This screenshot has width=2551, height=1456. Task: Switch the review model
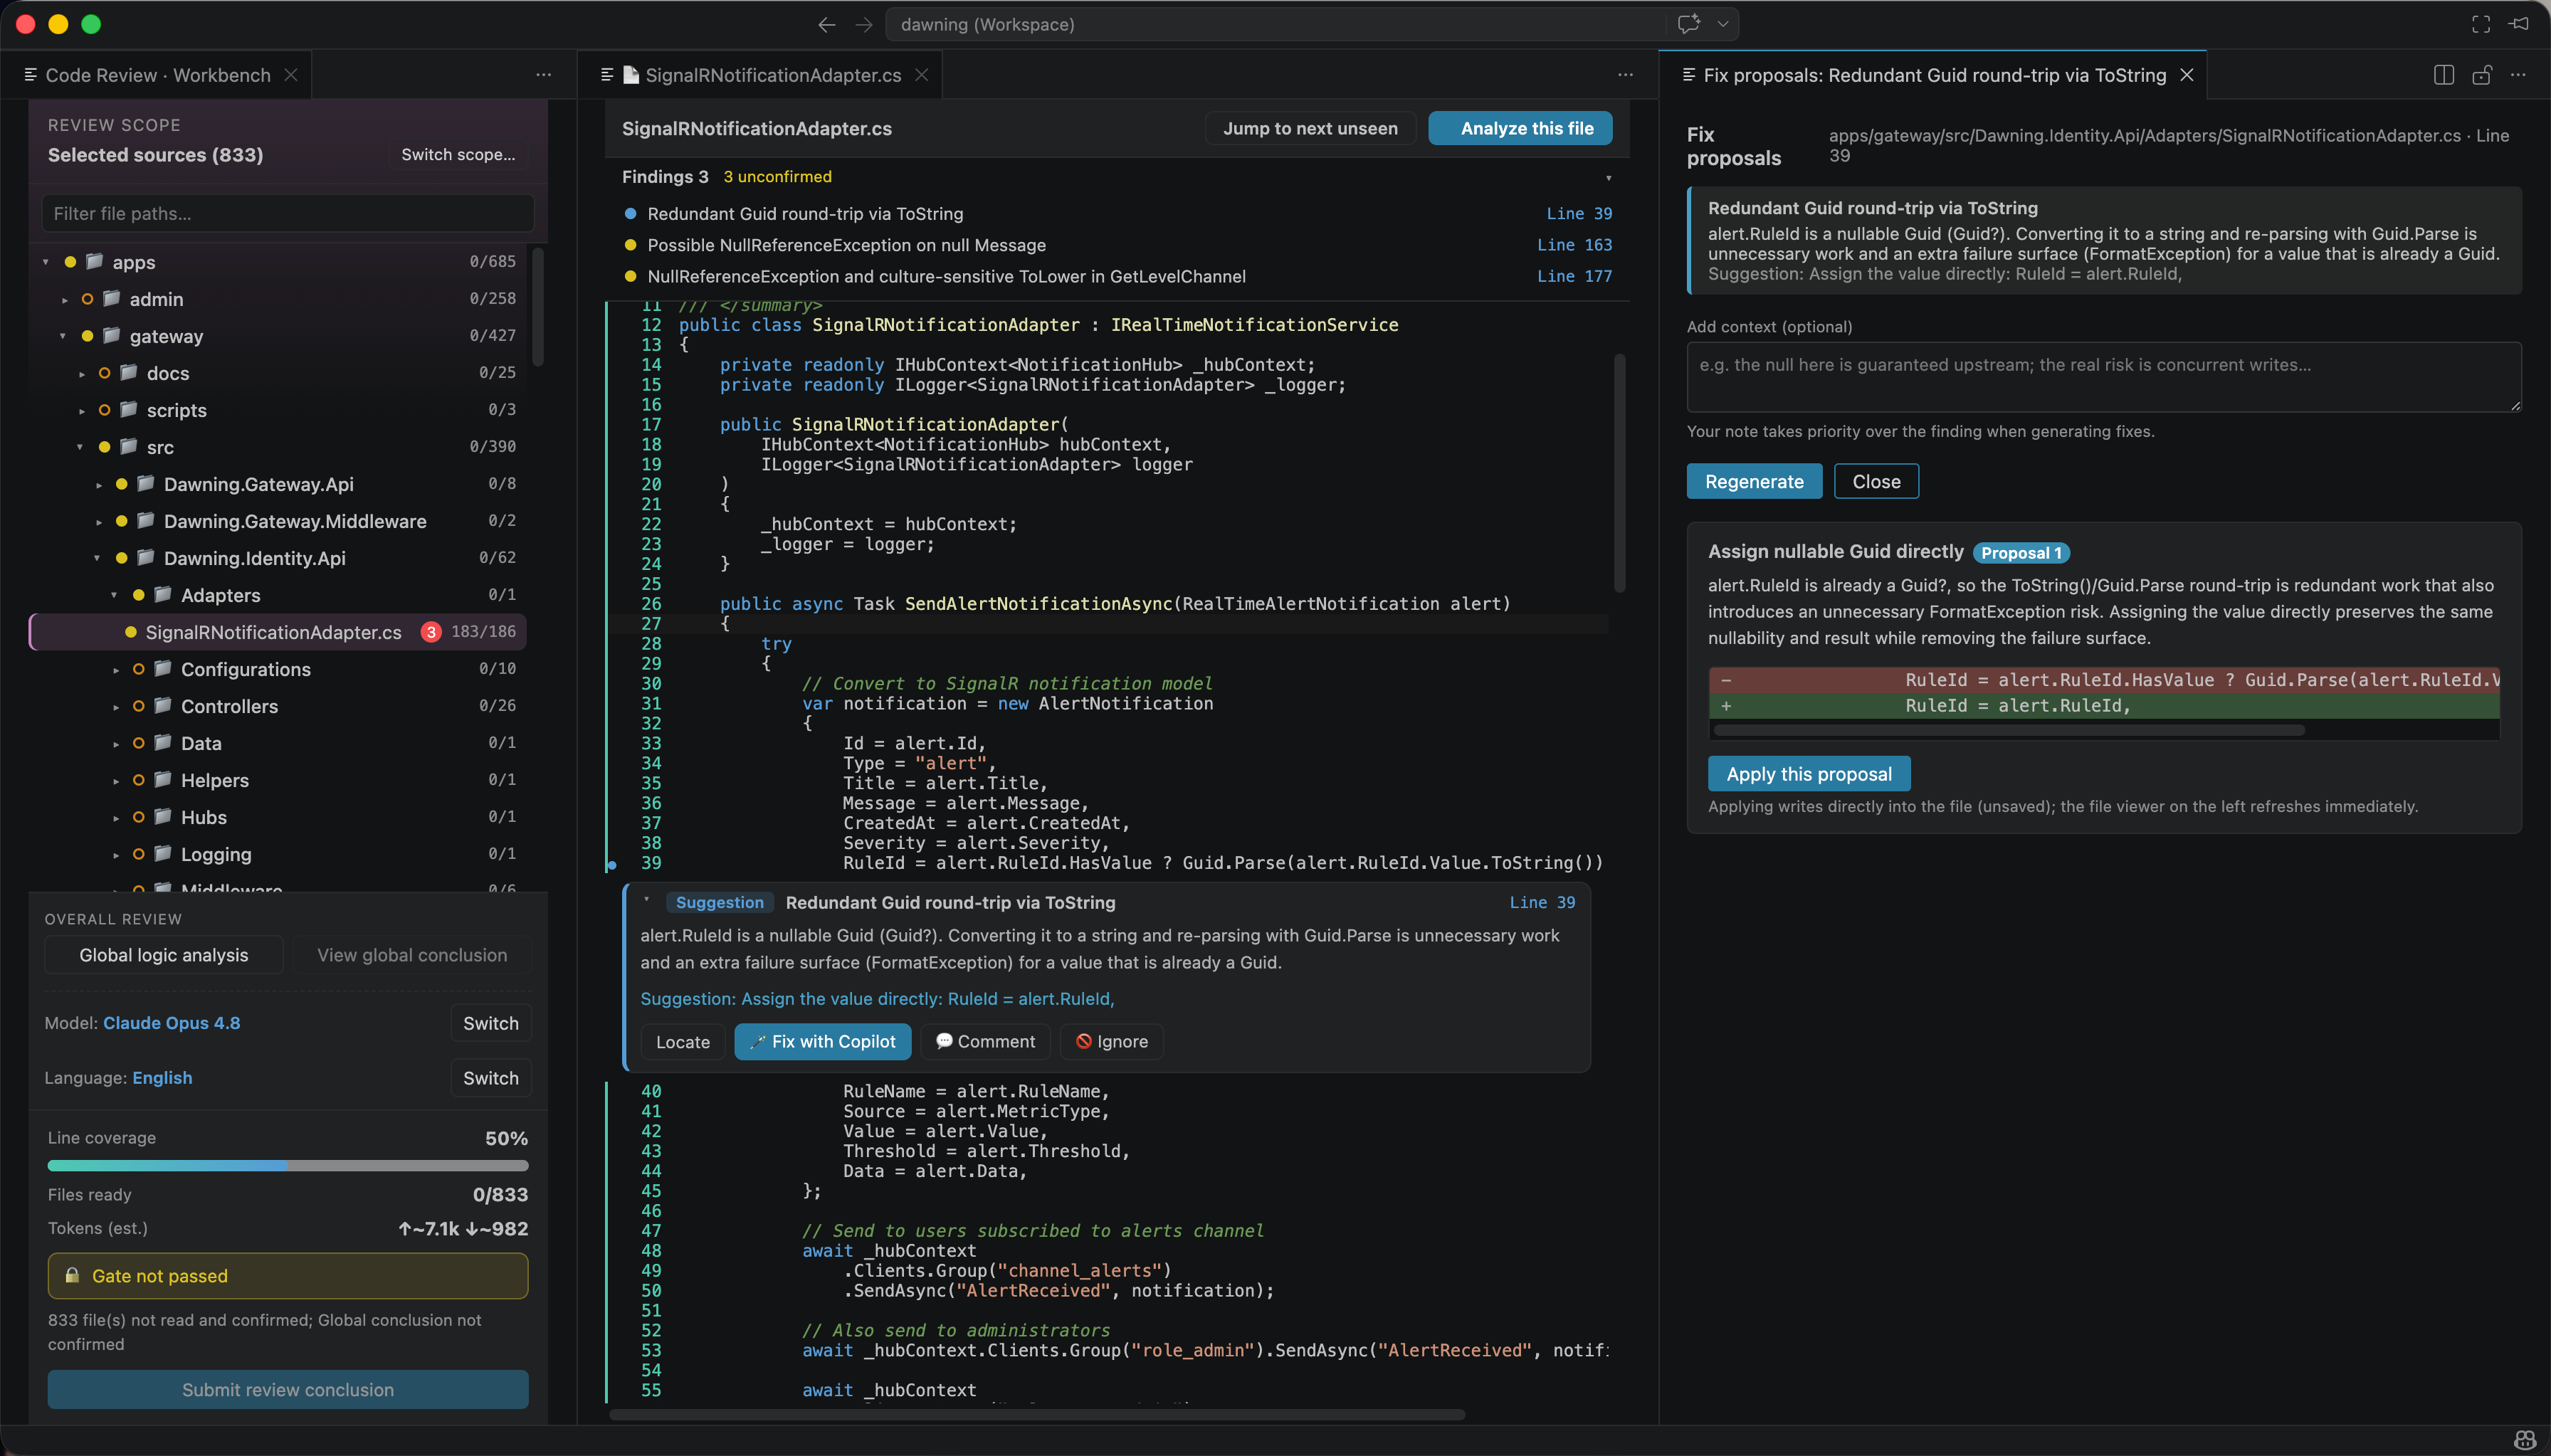pos(491,1023)
